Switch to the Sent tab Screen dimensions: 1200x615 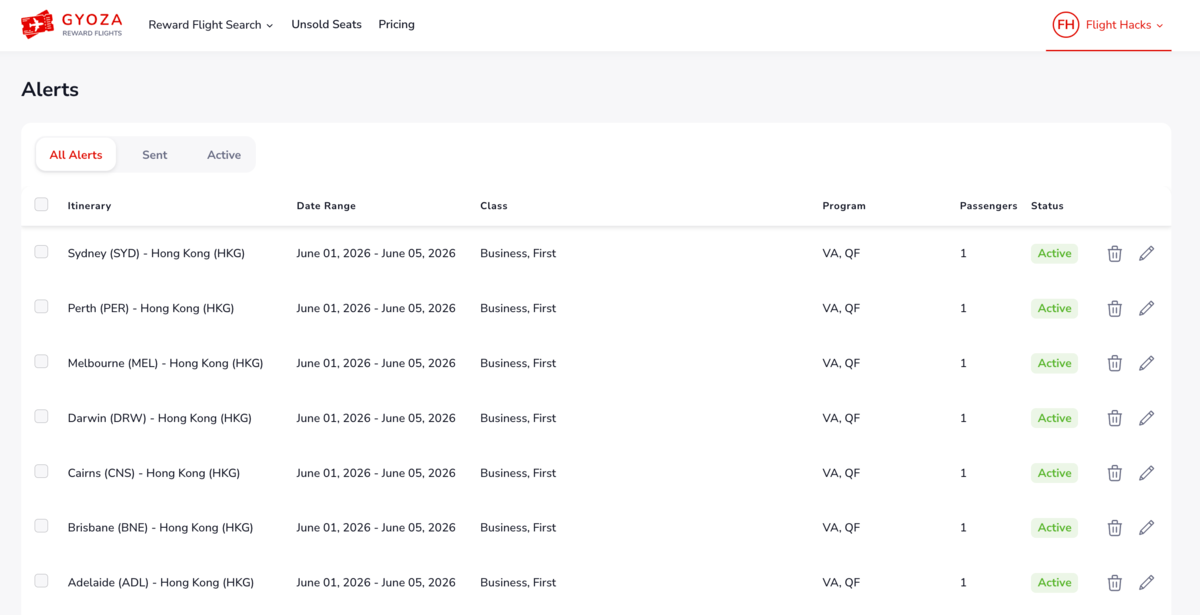pyautogui.click(x=154, y=155)
